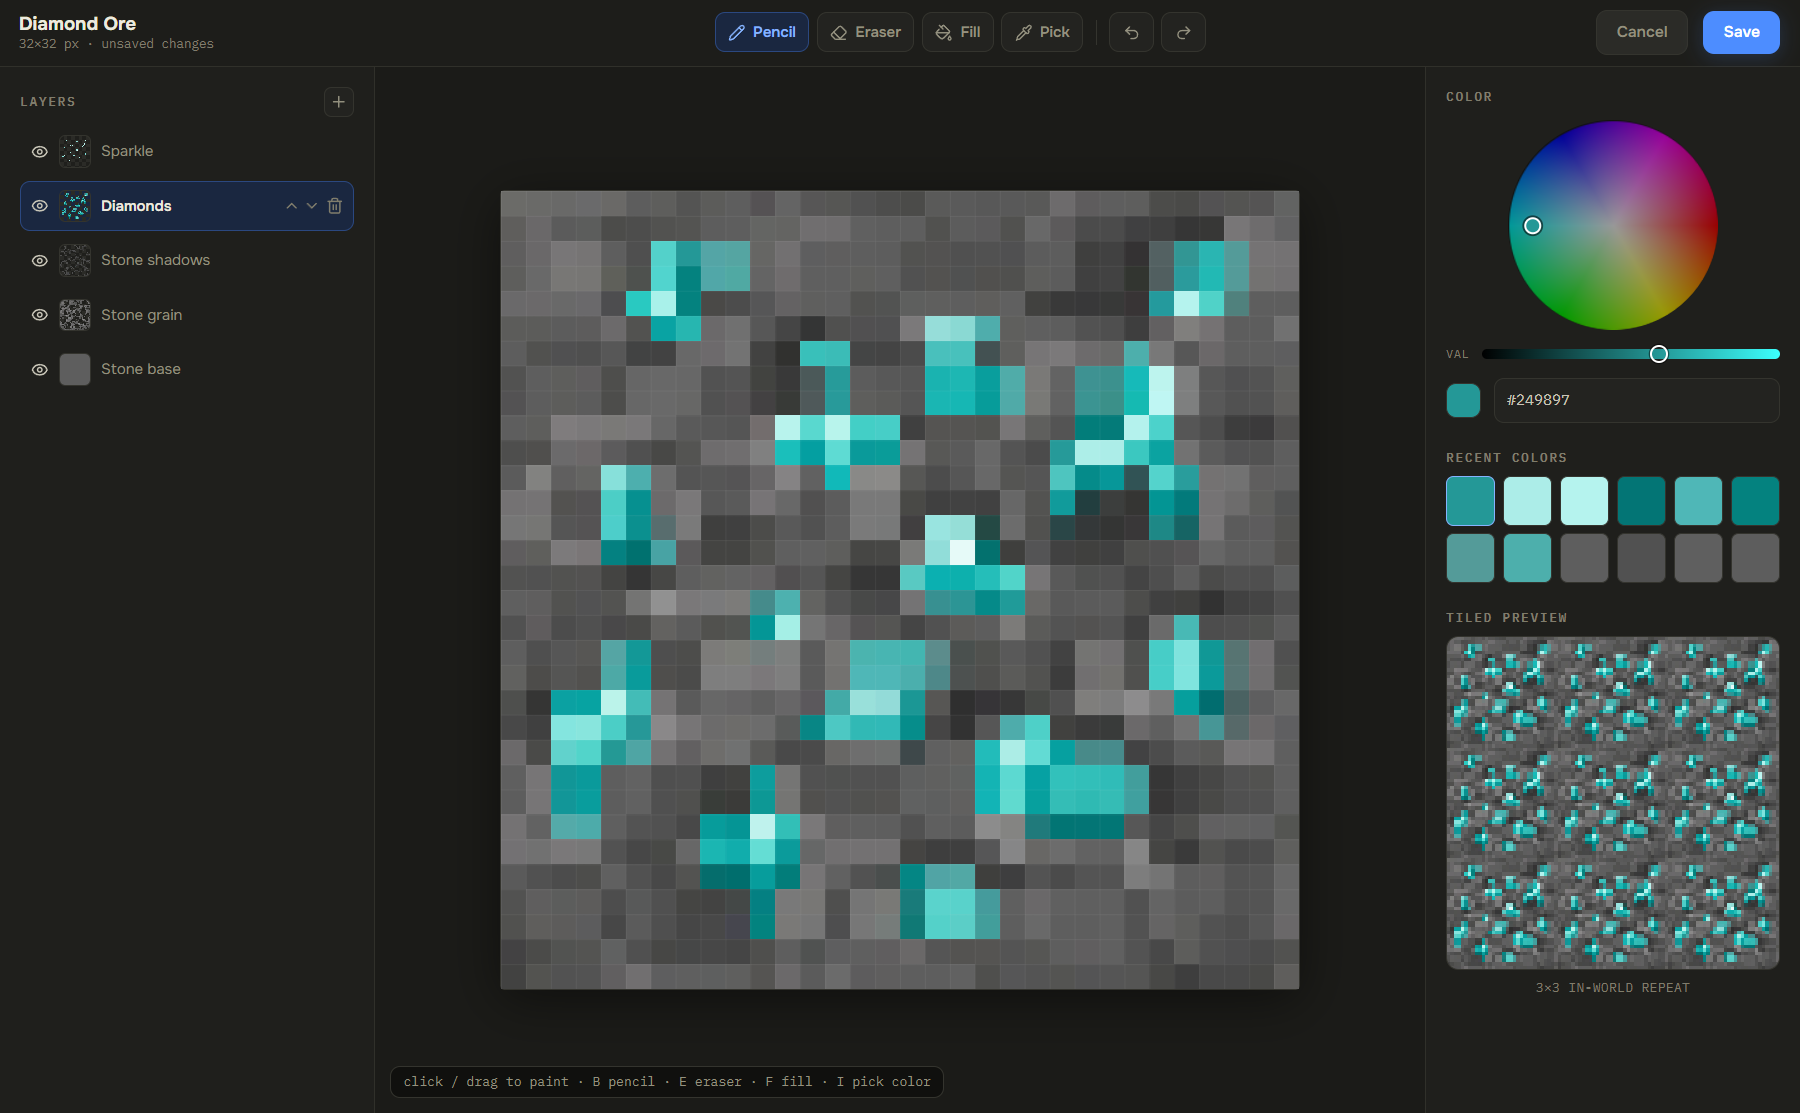Click the hex color input field #249897
Viewport: 1800px width, 1114px height.
[x=1636, y=400]
